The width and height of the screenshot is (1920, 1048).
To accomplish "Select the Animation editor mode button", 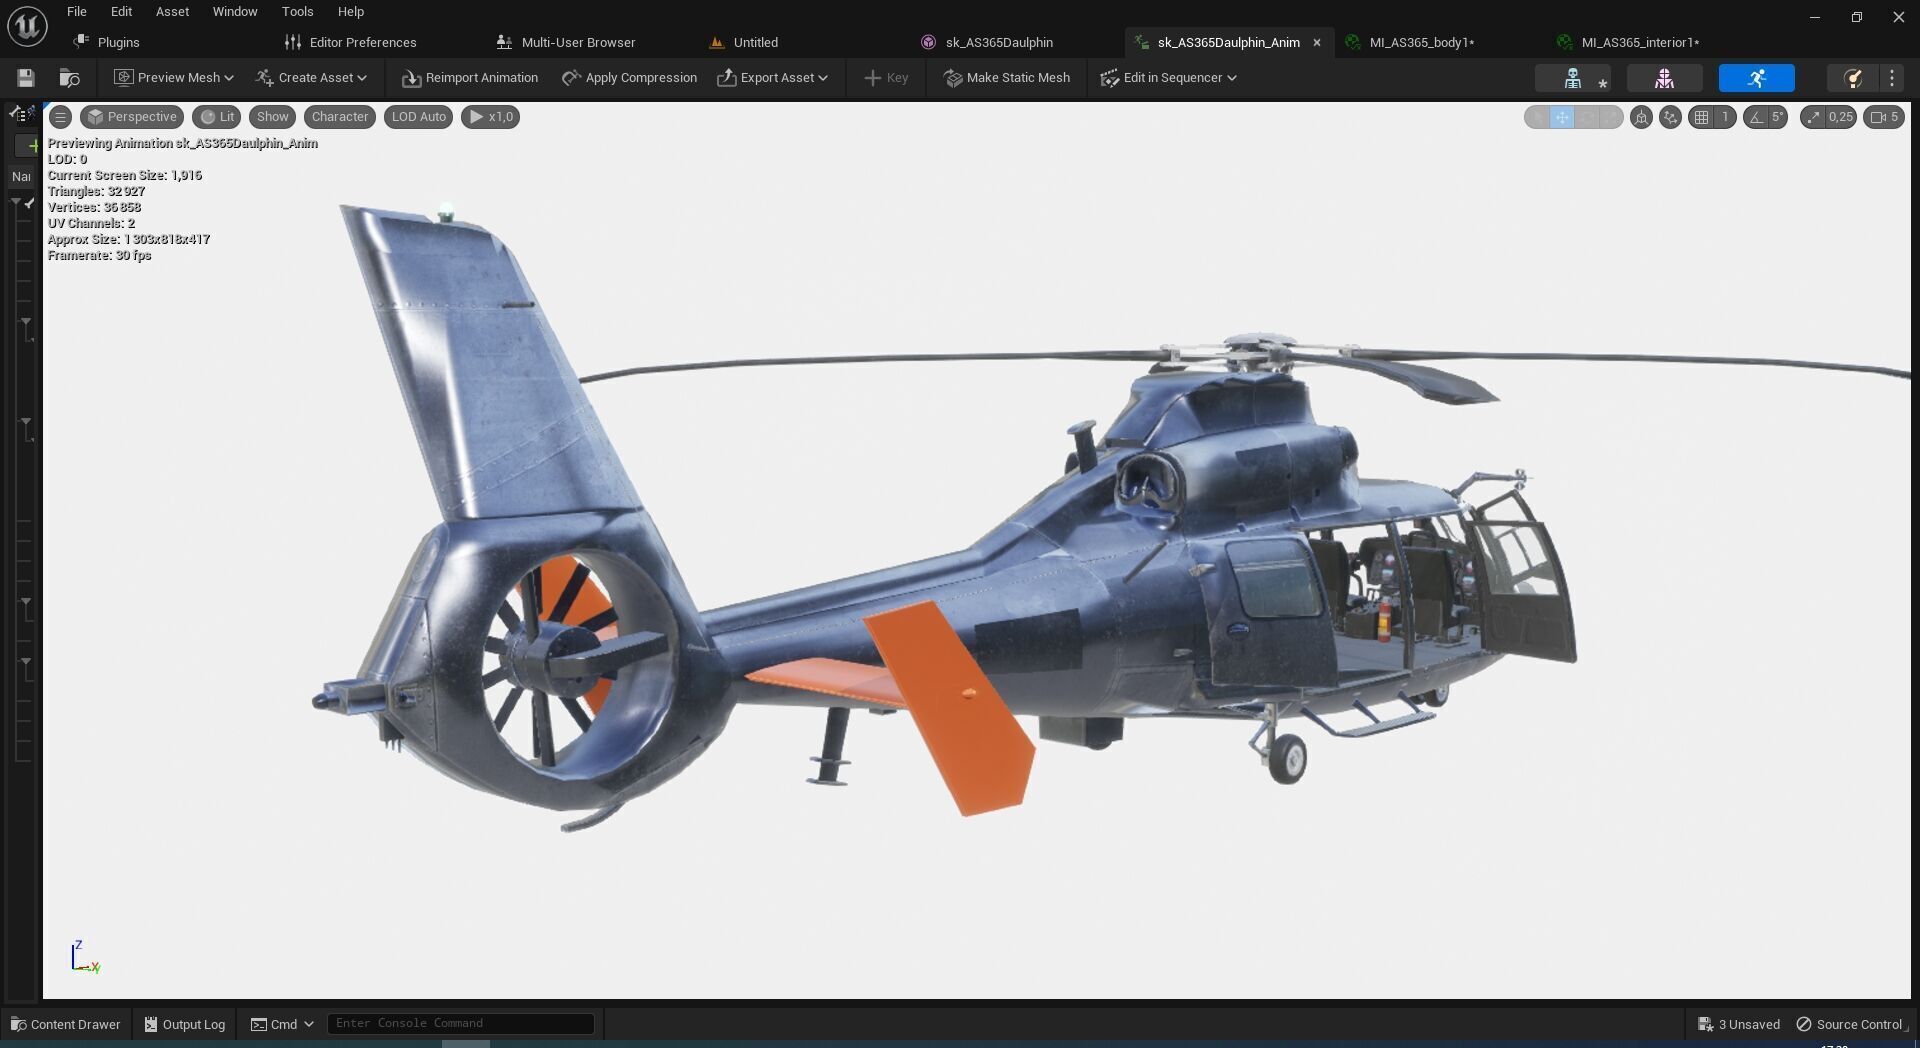I will pos(1756,78).
